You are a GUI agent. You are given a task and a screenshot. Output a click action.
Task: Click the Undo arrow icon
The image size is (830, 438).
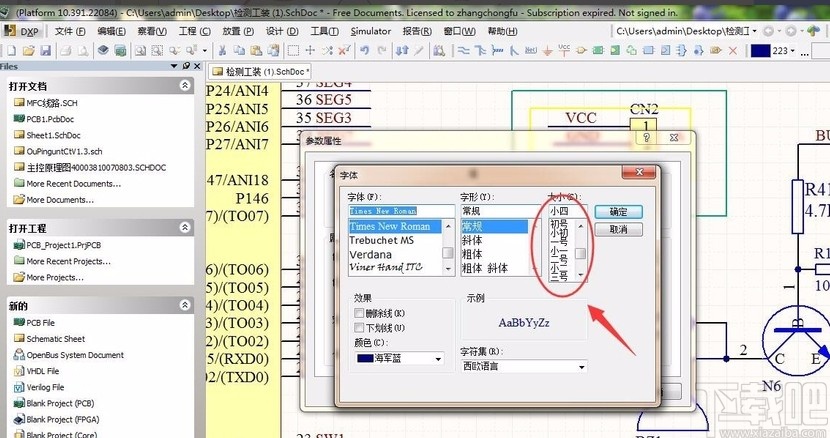point(365,51)
